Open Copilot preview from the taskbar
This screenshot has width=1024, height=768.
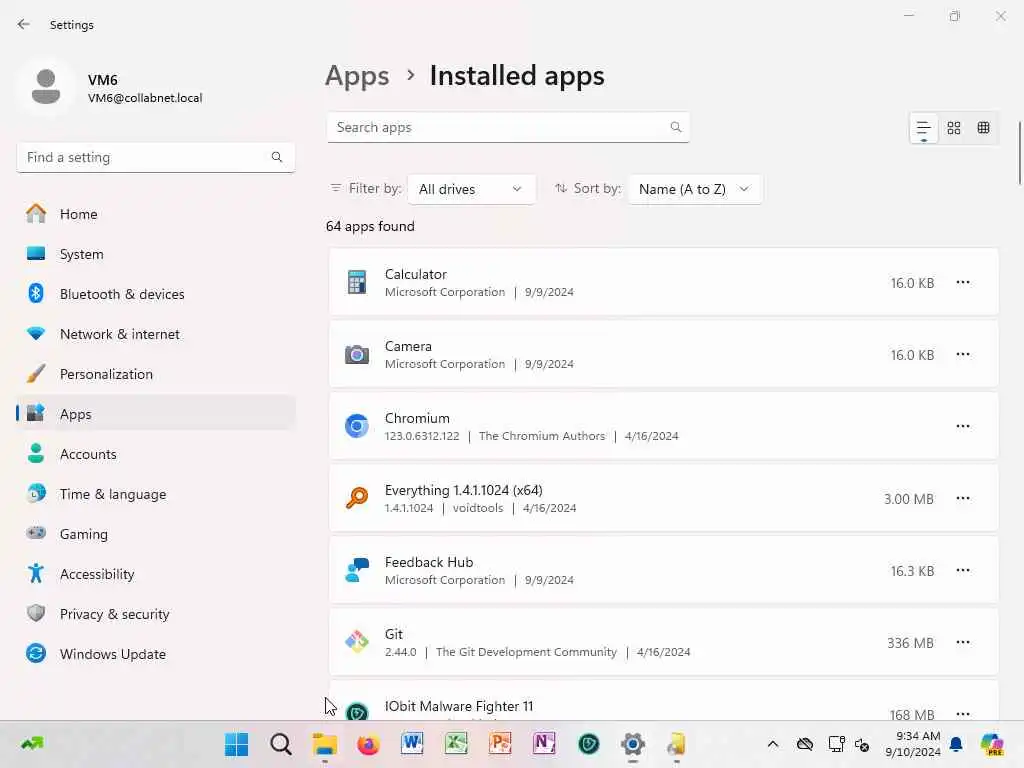pos(992,744)
